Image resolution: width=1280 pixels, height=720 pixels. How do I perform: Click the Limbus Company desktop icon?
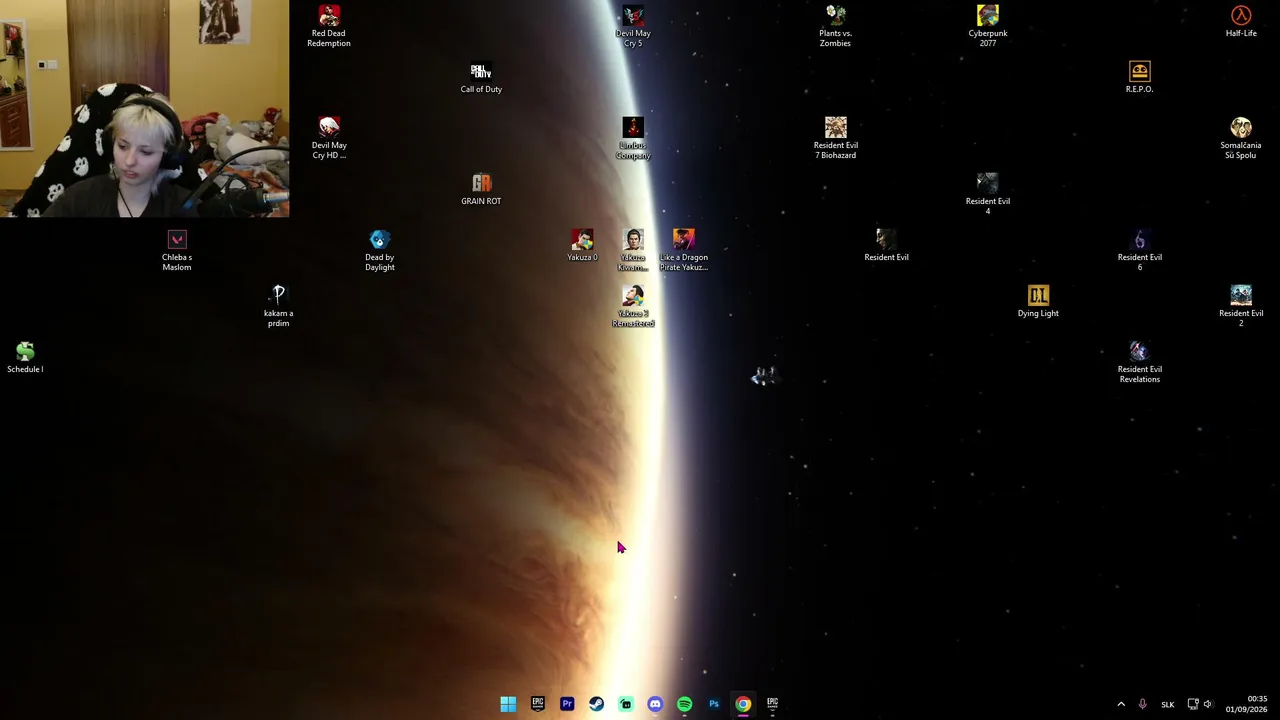click(633, 138)
